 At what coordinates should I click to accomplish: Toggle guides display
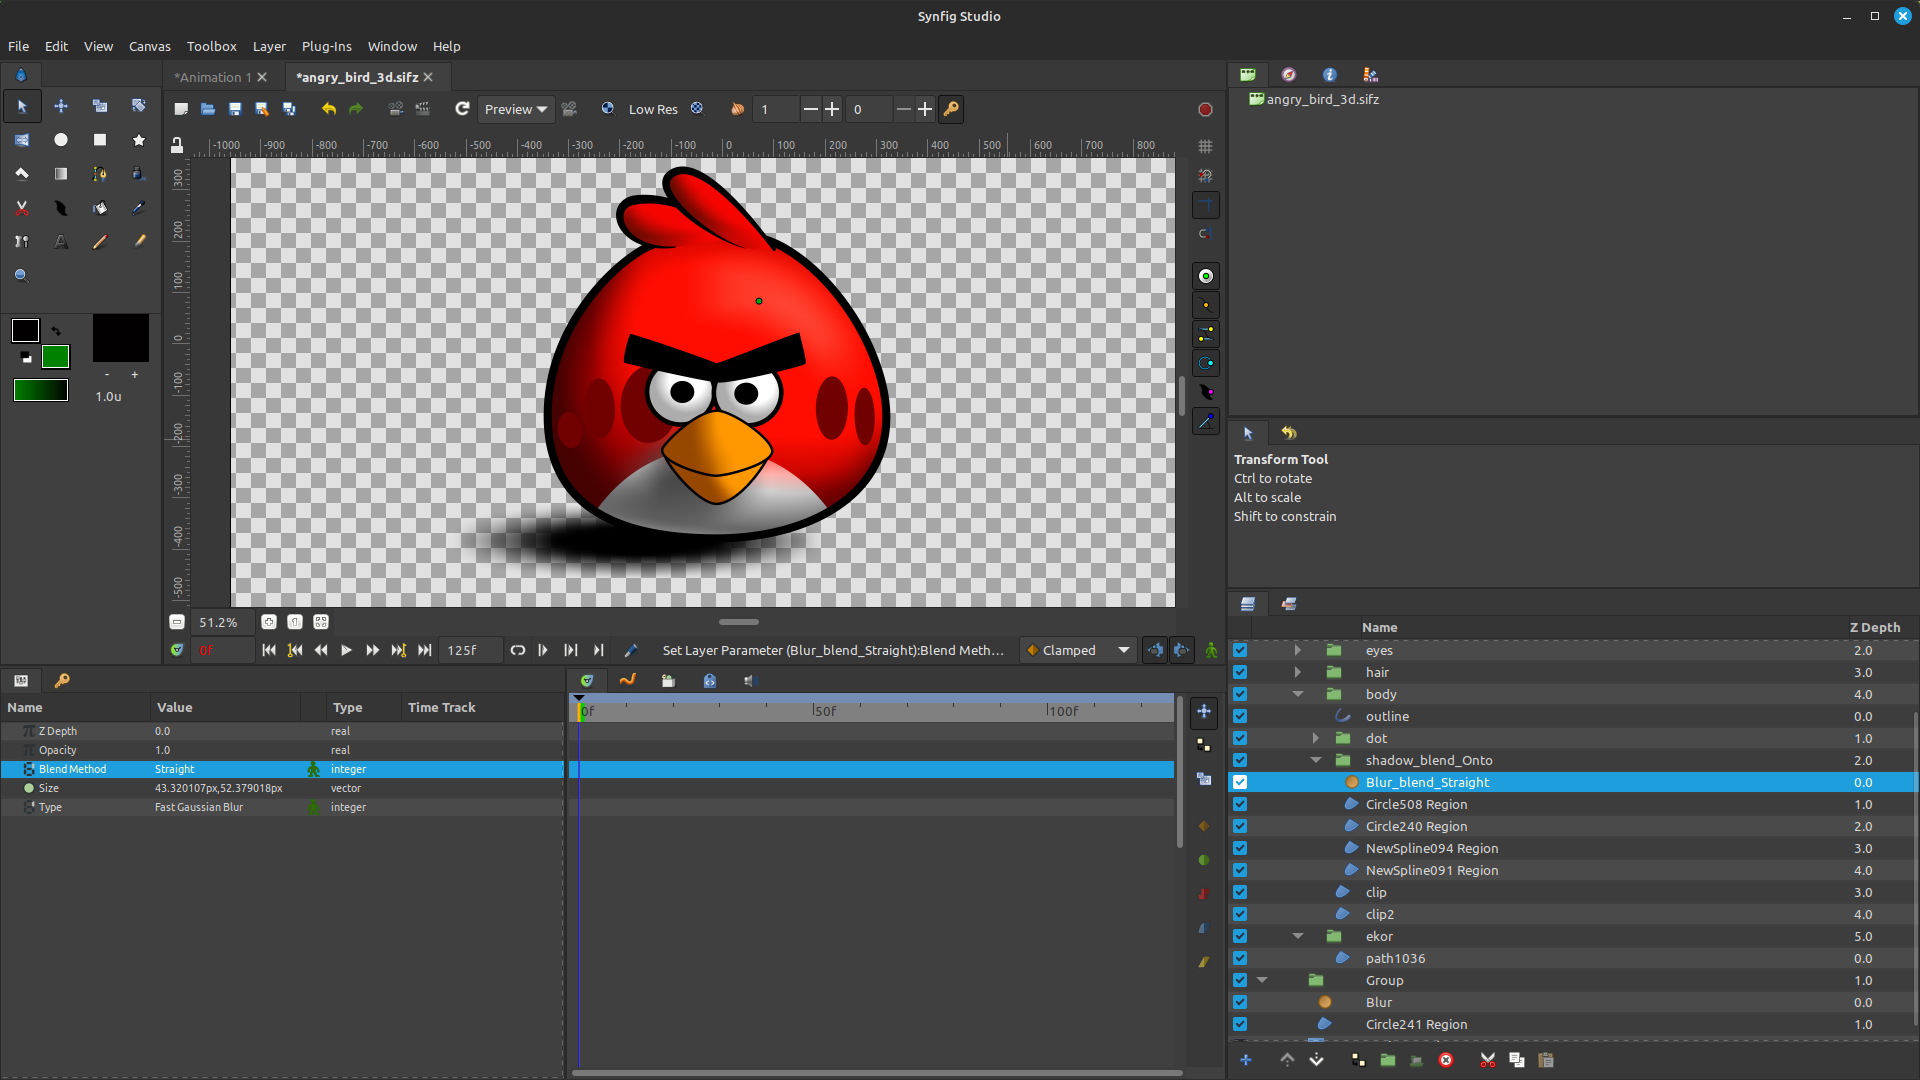click(1206, 205)
